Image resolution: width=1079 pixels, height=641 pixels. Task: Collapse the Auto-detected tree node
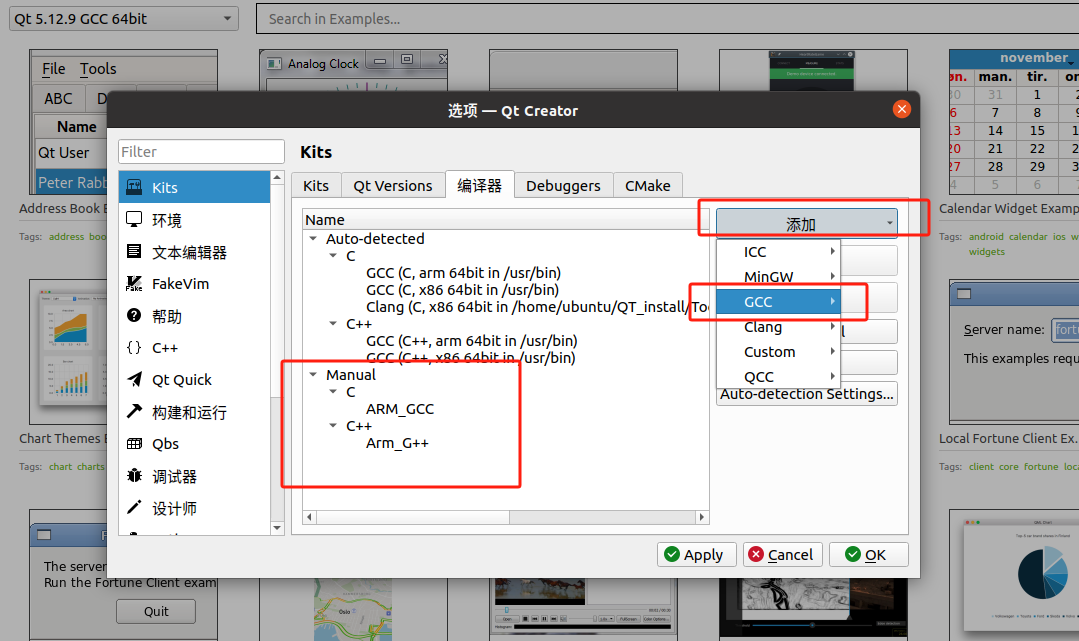[314, 239]
